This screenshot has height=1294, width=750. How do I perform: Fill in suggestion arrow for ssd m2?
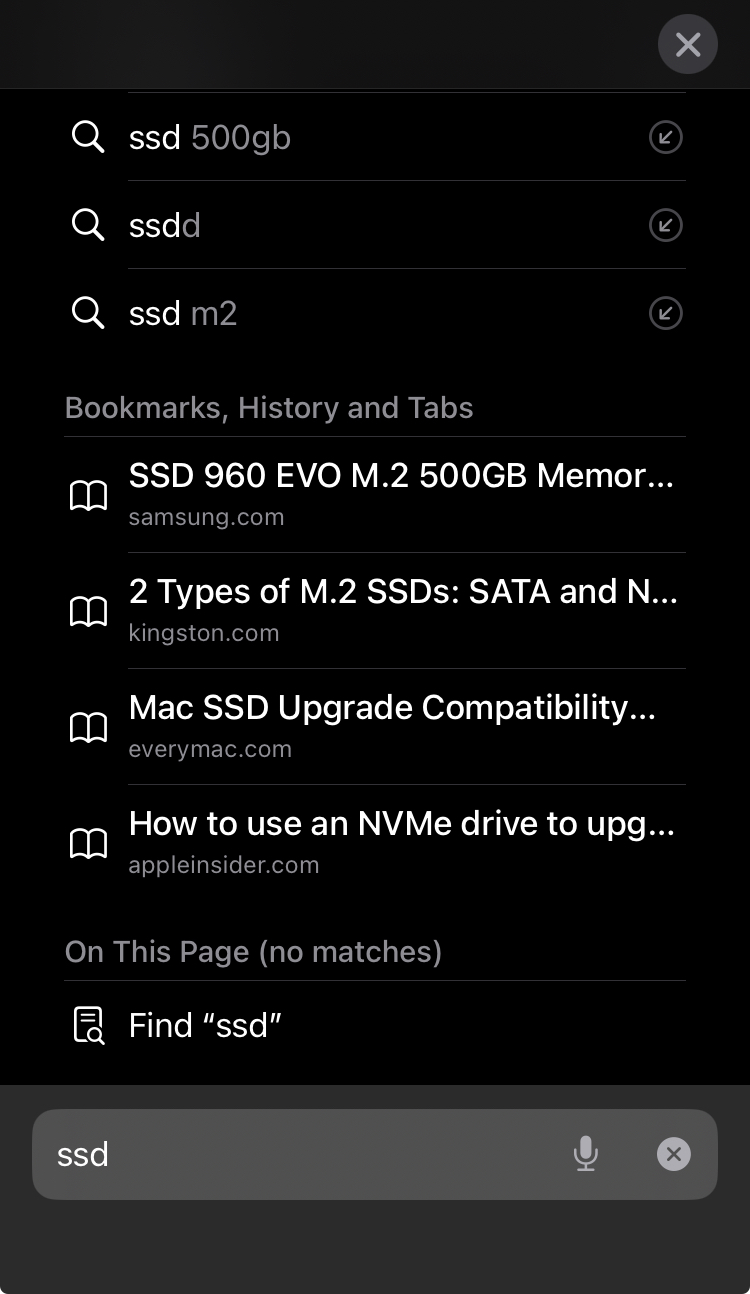tap(665, 313)
